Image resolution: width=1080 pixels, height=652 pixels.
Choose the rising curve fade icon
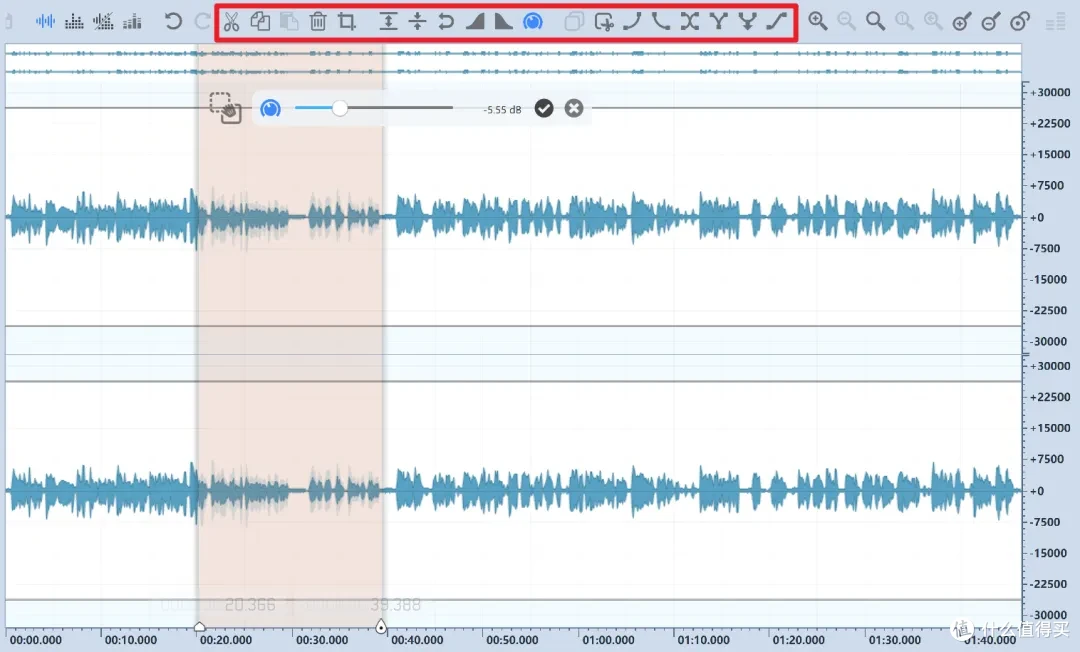pos(632,22)
